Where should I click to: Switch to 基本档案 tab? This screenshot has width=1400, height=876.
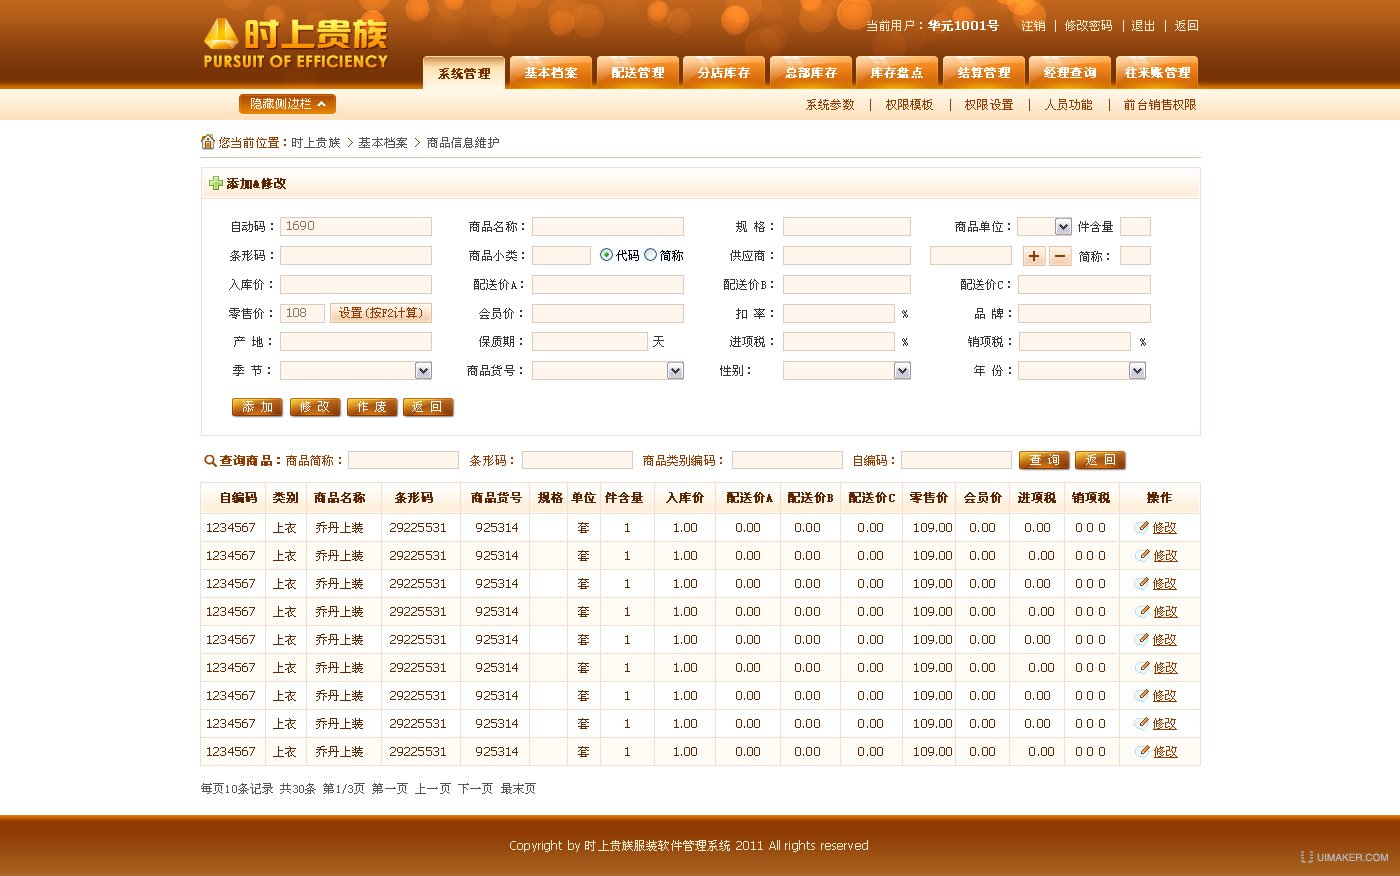point(551,73)
